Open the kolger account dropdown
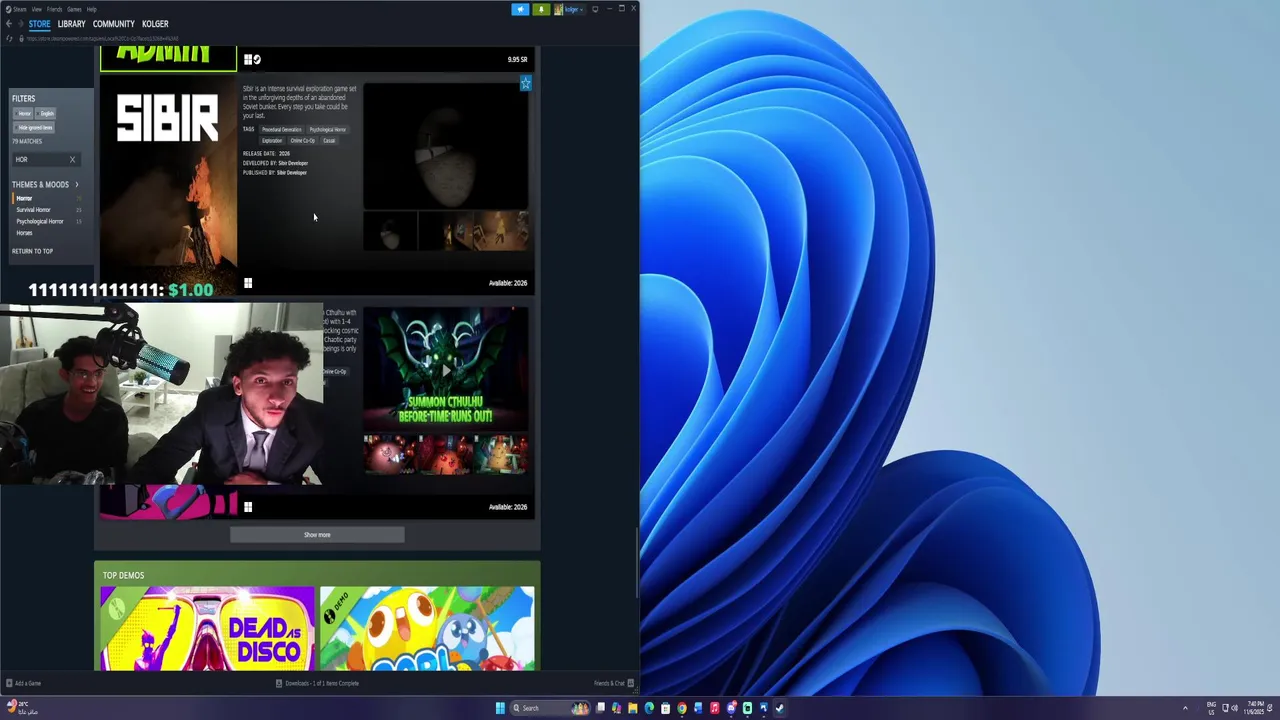Image resolution: width=1280 pixels, height=720 pixels. pyautogui.click(x=569, y=9)
